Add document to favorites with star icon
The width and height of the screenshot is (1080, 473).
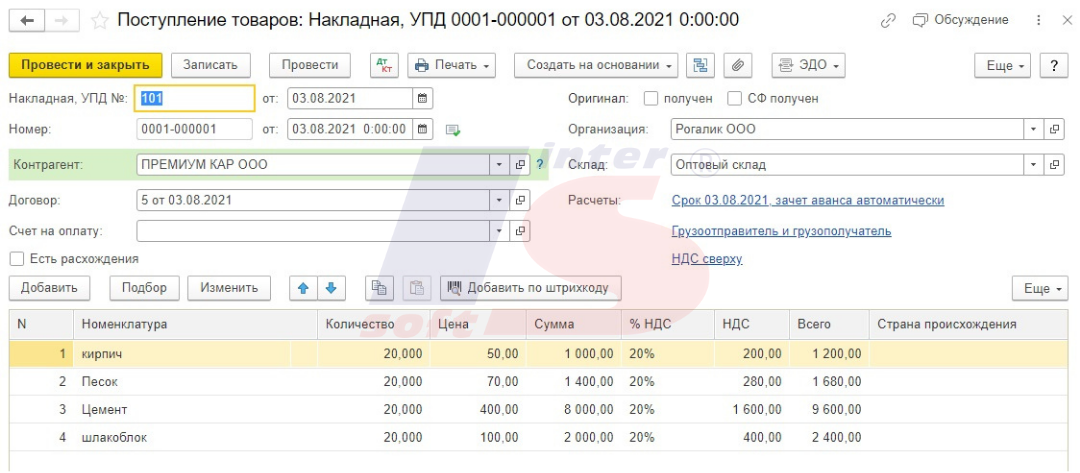100,21
